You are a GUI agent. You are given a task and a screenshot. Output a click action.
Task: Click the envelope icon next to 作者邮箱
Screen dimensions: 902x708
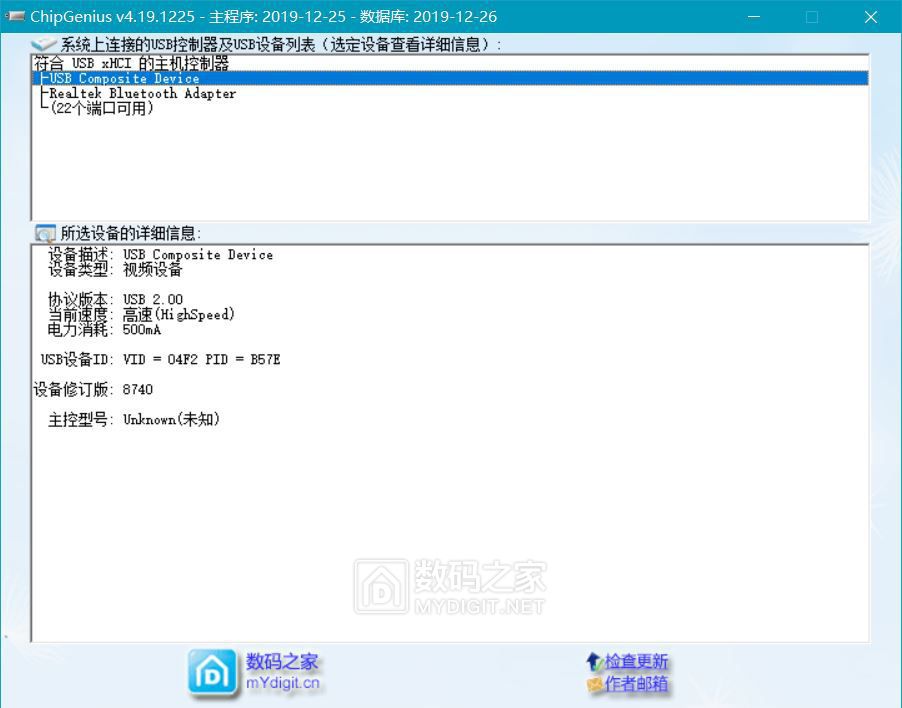coord(594,684)
